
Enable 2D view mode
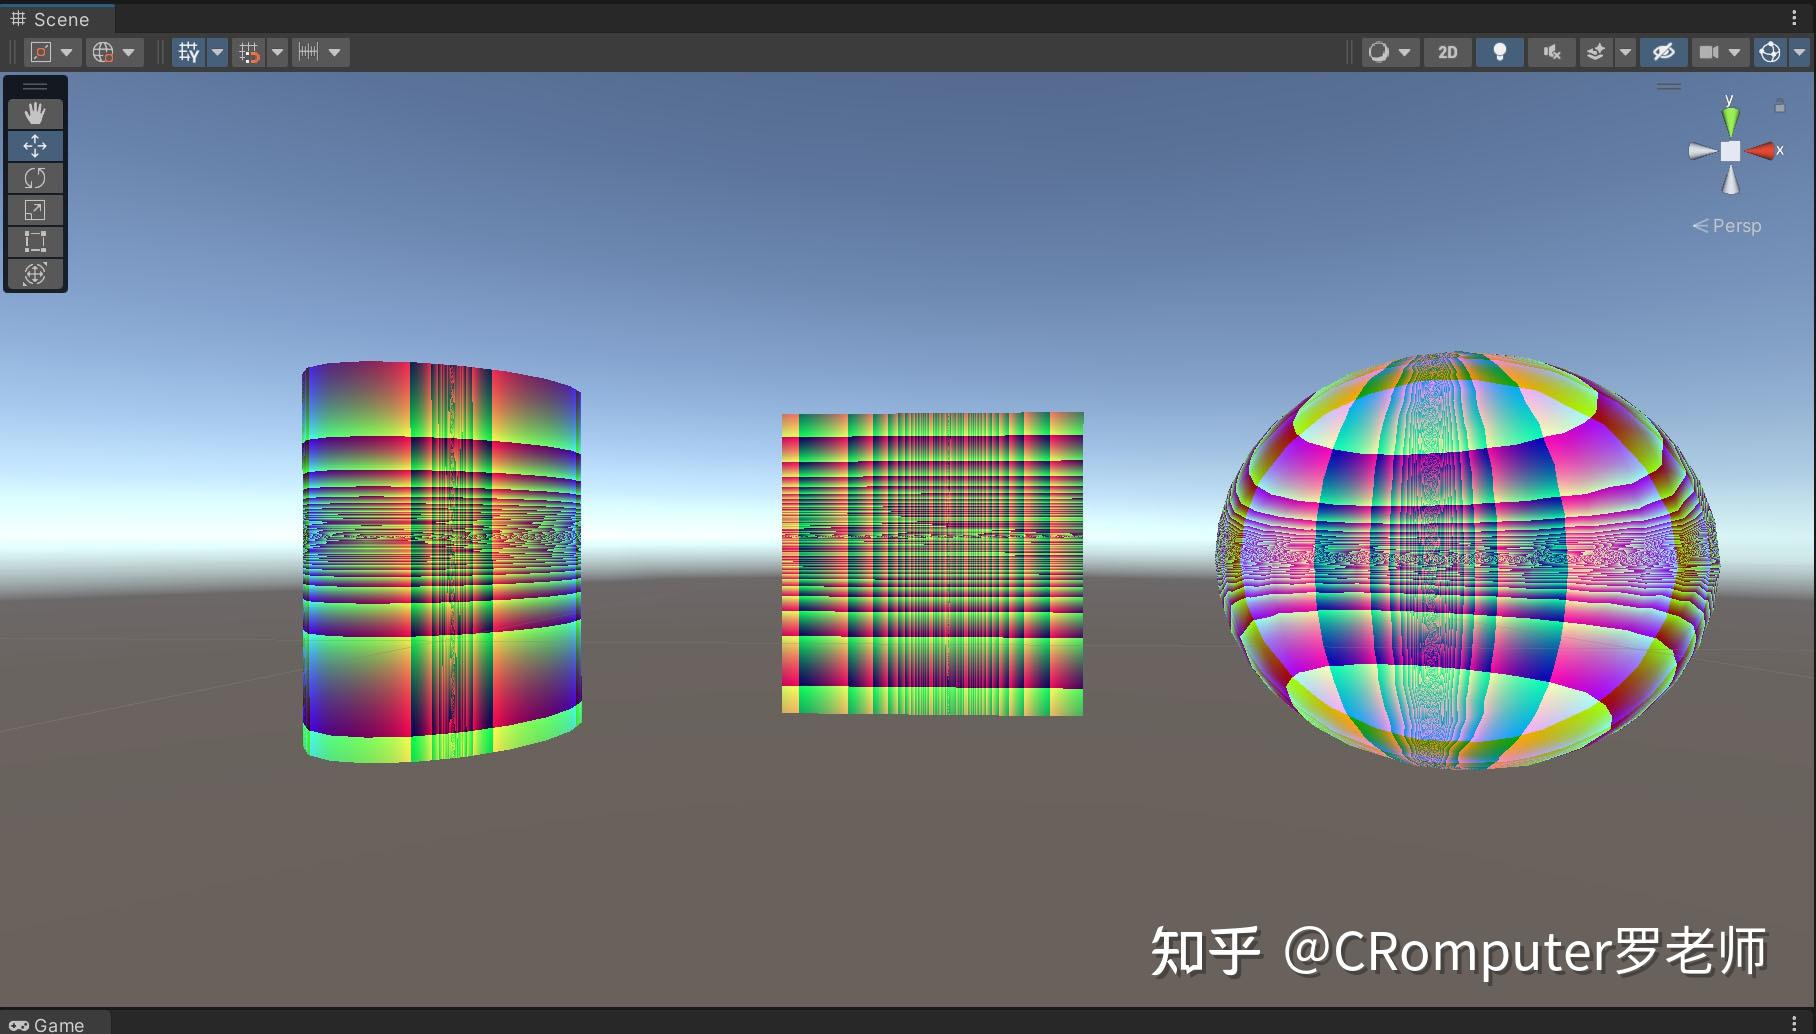coord(1448,52)
